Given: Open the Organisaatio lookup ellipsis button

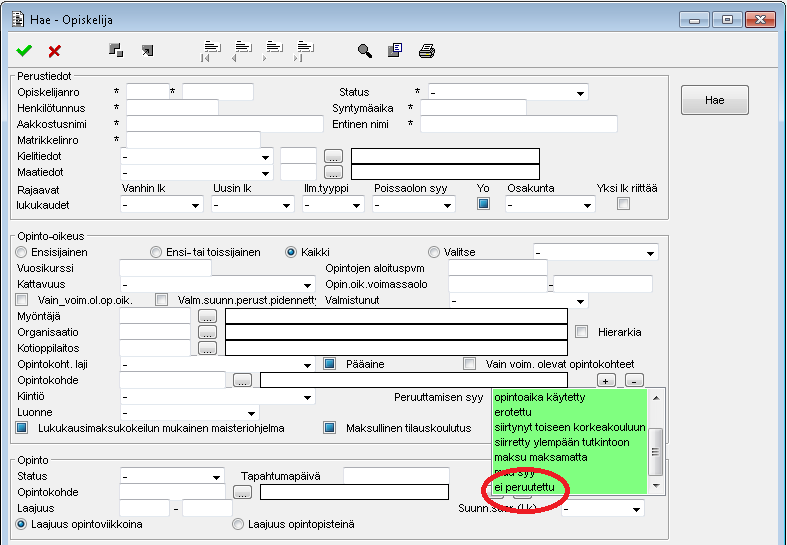Looking at the screenshot, I should click(x=207, y=332).
